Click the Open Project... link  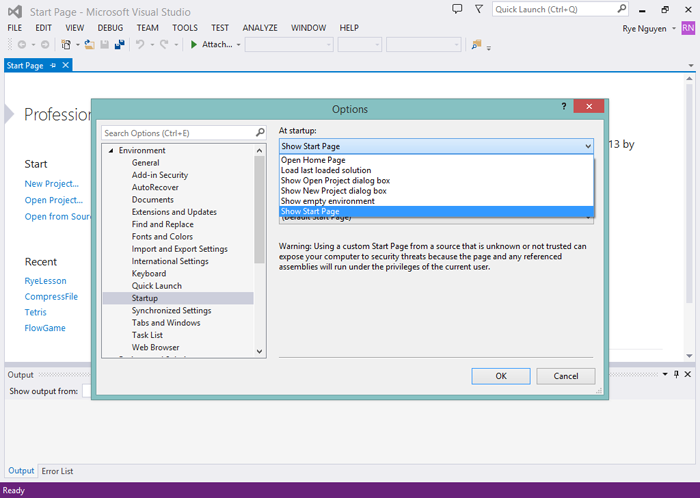(54, 200)
